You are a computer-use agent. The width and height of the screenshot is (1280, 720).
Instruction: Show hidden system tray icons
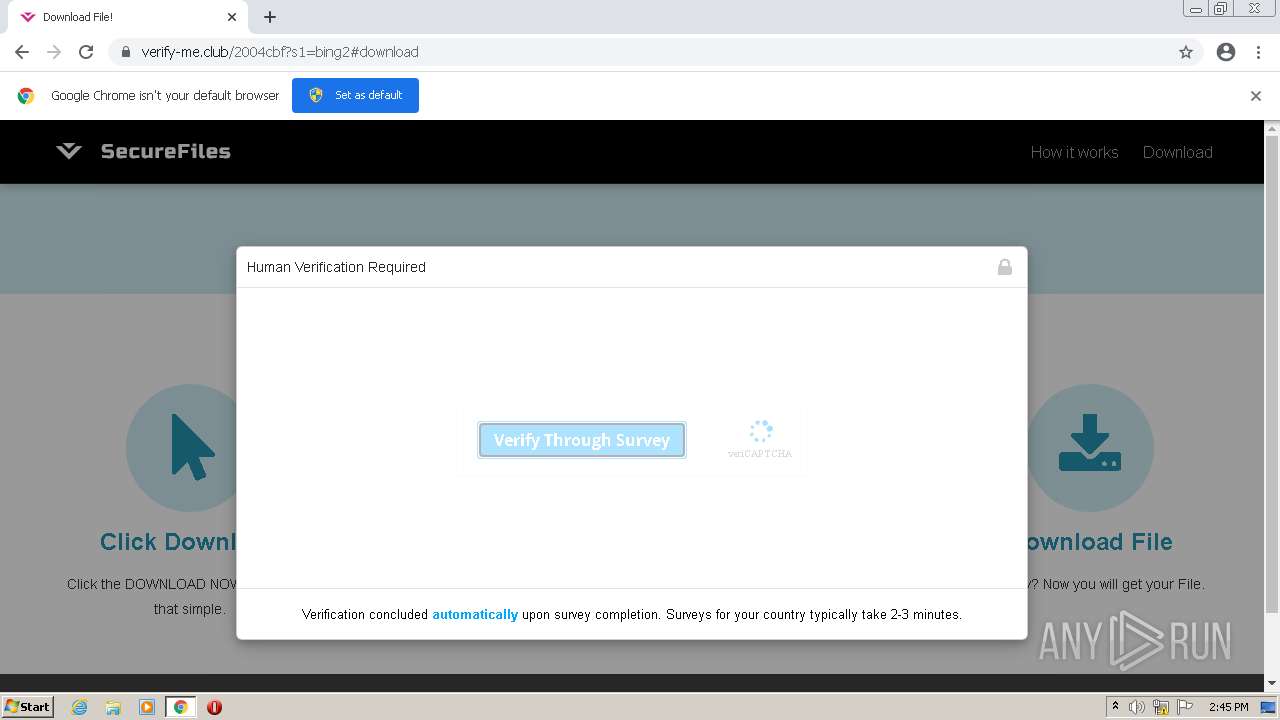(1115, 707)
